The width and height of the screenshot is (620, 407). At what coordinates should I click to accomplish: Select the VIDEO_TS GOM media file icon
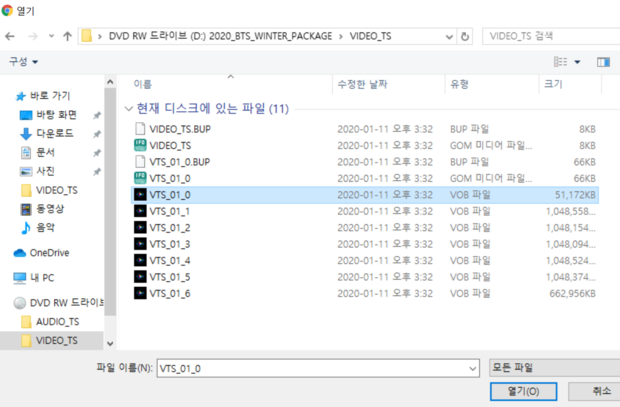(140, 146)
